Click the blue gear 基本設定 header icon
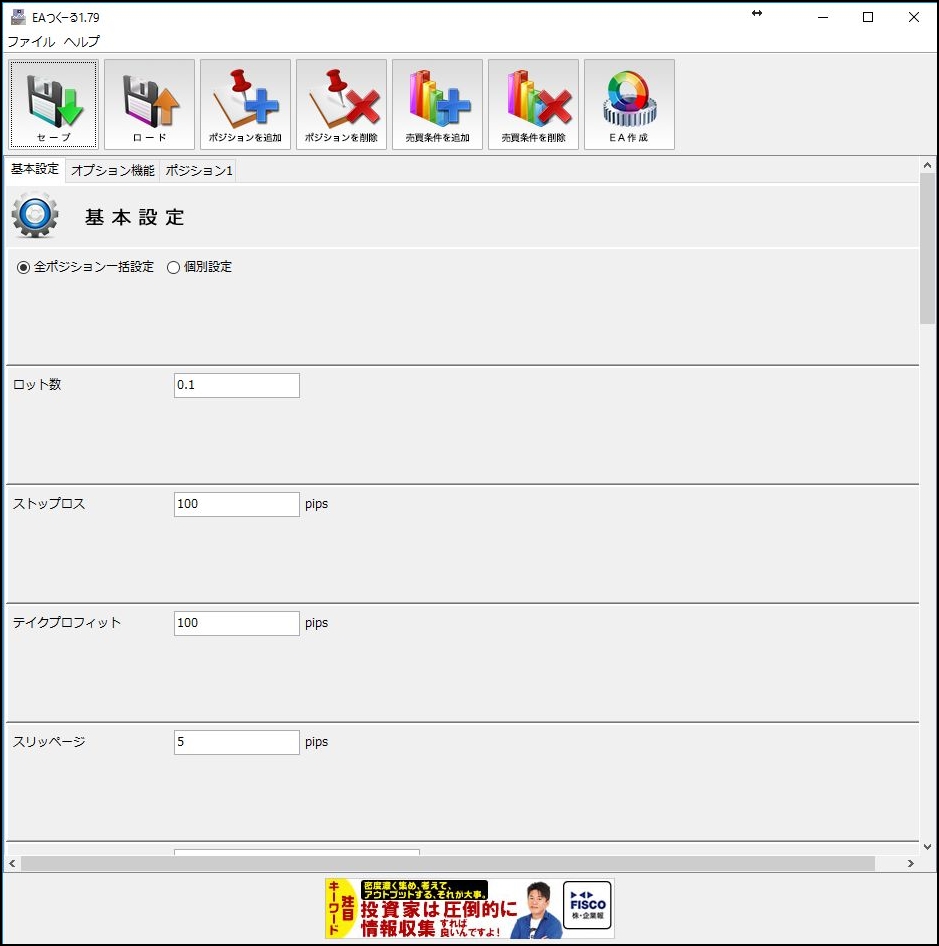Screen dimensions: 939x946 click(x=35, y=215)
